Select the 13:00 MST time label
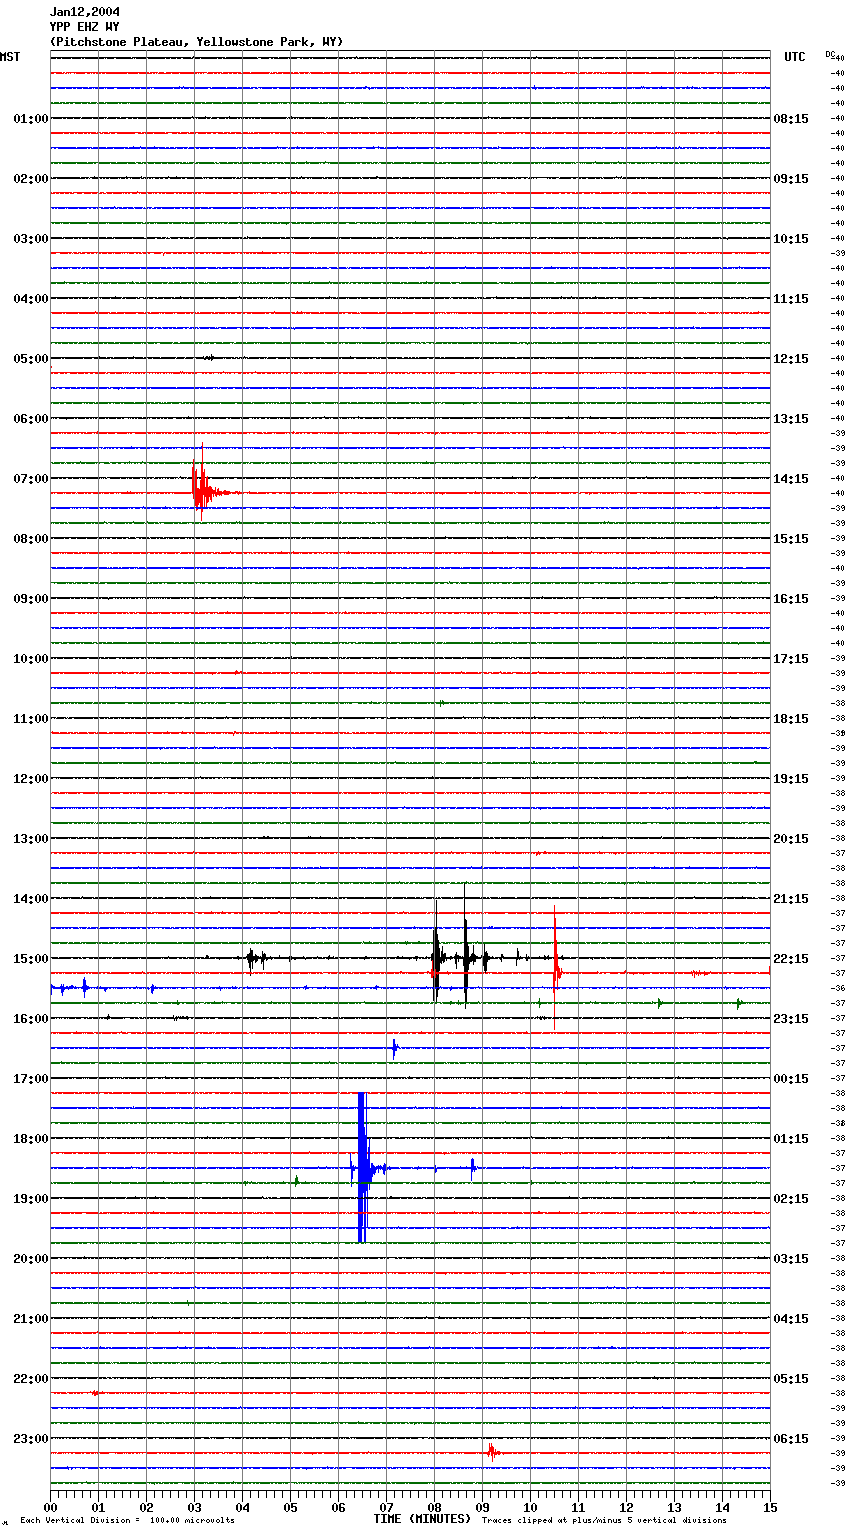Screen dimensions: 850x1534 click(x=30, y=839)
